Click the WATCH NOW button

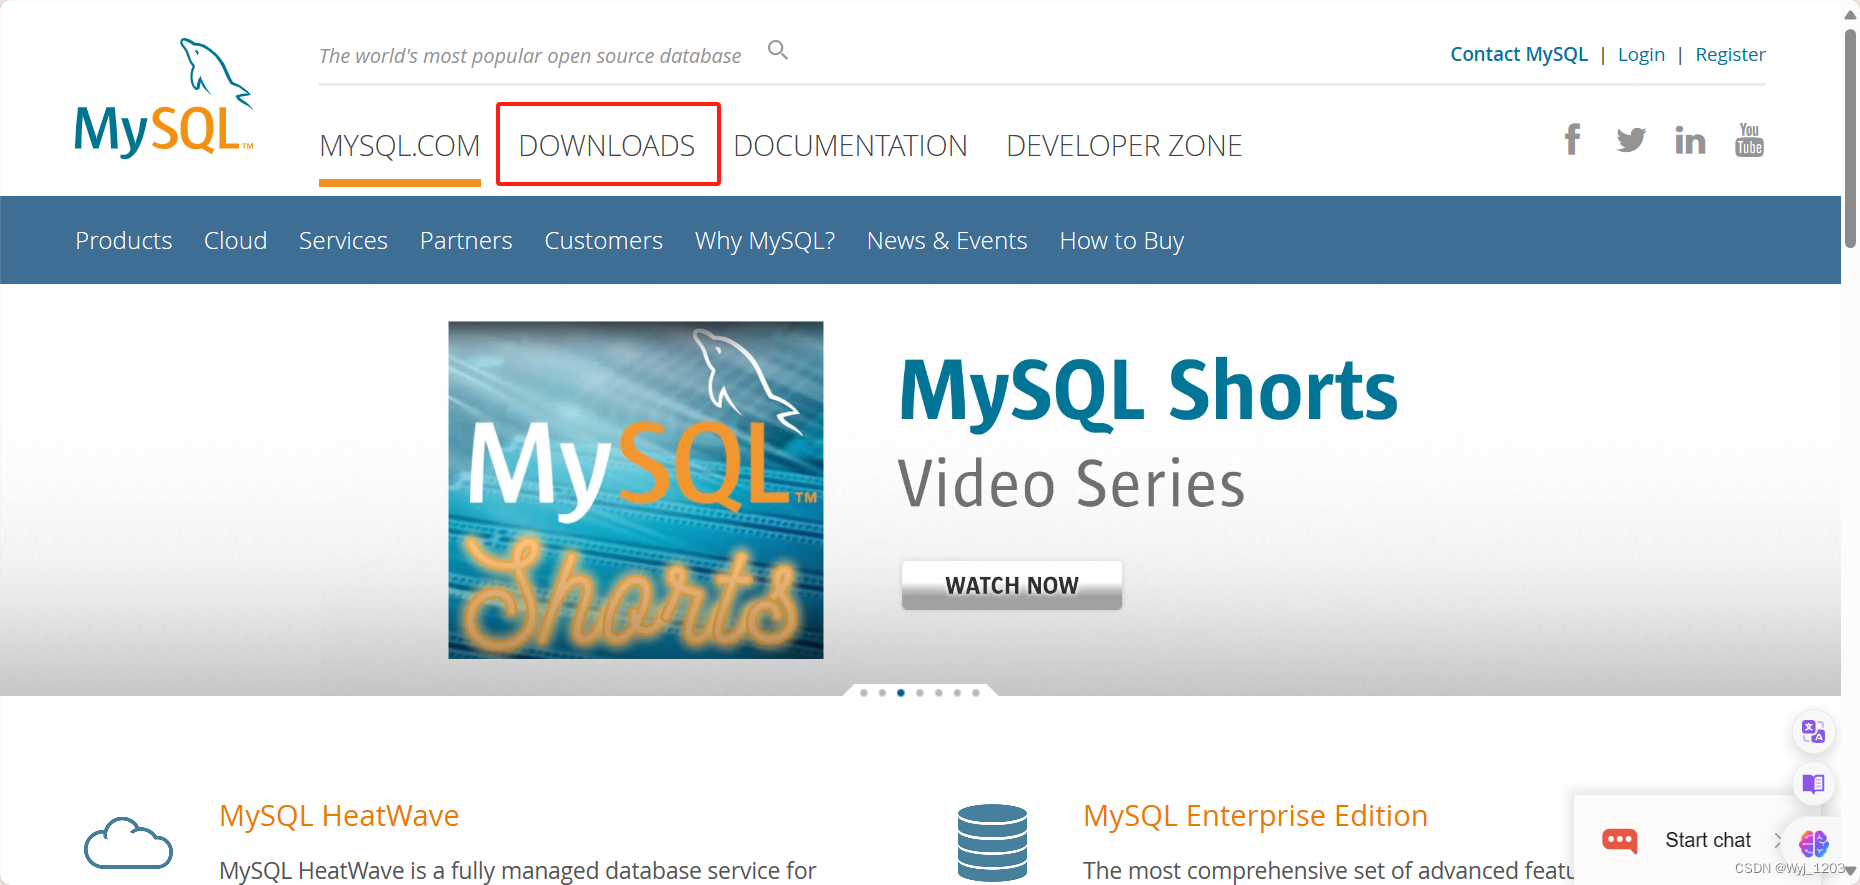tap(1012, 585)
